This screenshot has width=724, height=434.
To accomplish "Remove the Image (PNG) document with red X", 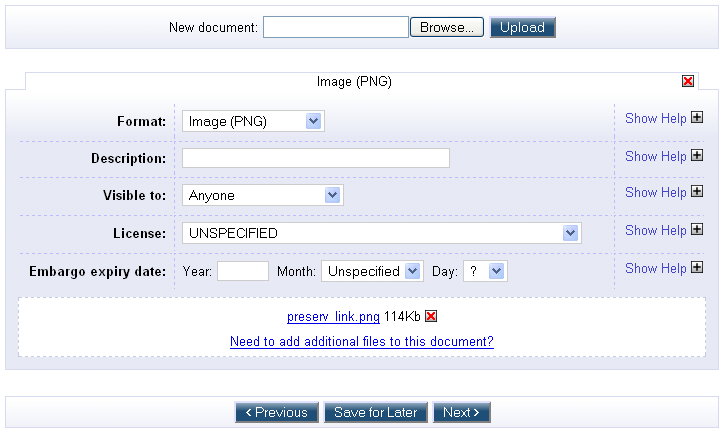I will click(x=688, y=82).
